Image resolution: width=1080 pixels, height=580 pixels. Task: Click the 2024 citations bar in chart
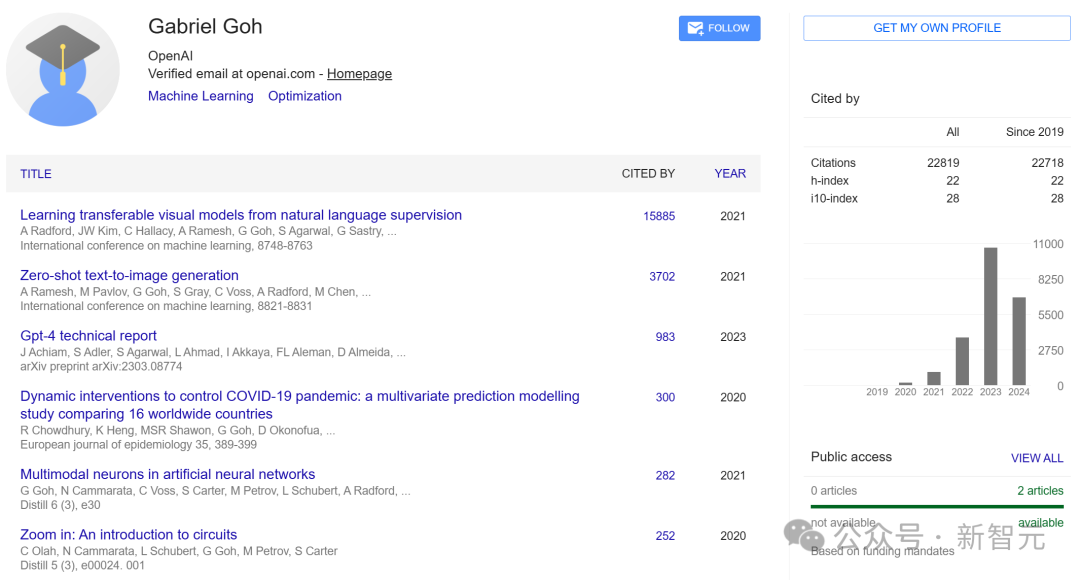click(x=1019, y=341)
